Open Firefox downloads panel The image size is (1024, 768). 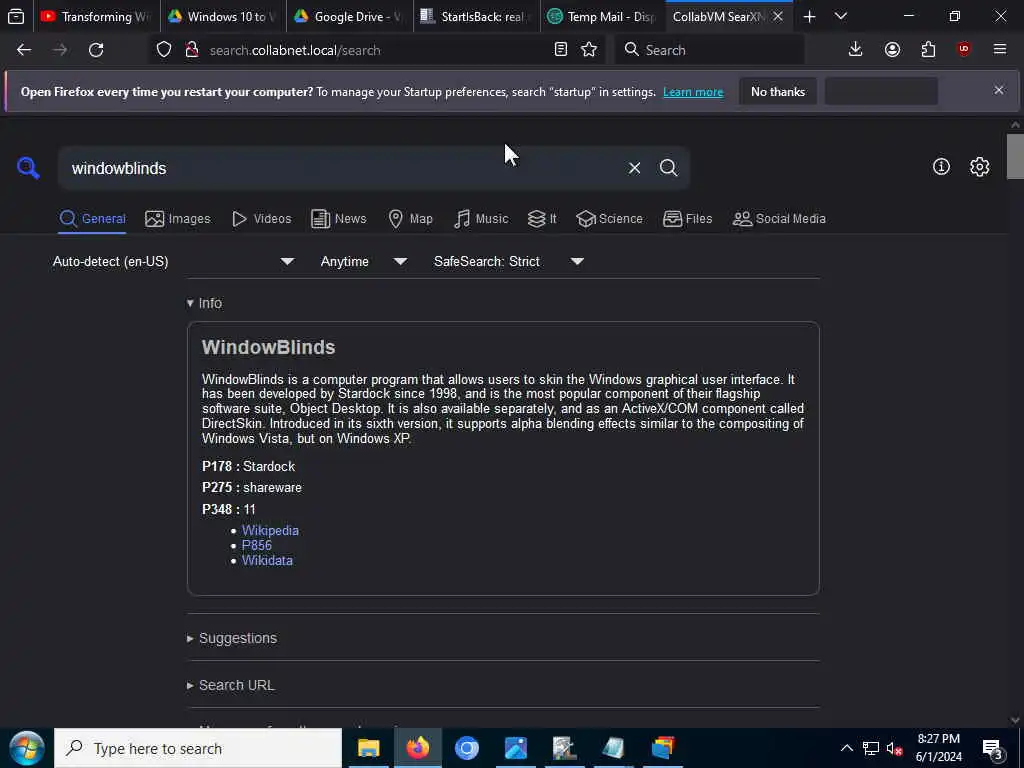click(x=856, y=50)
